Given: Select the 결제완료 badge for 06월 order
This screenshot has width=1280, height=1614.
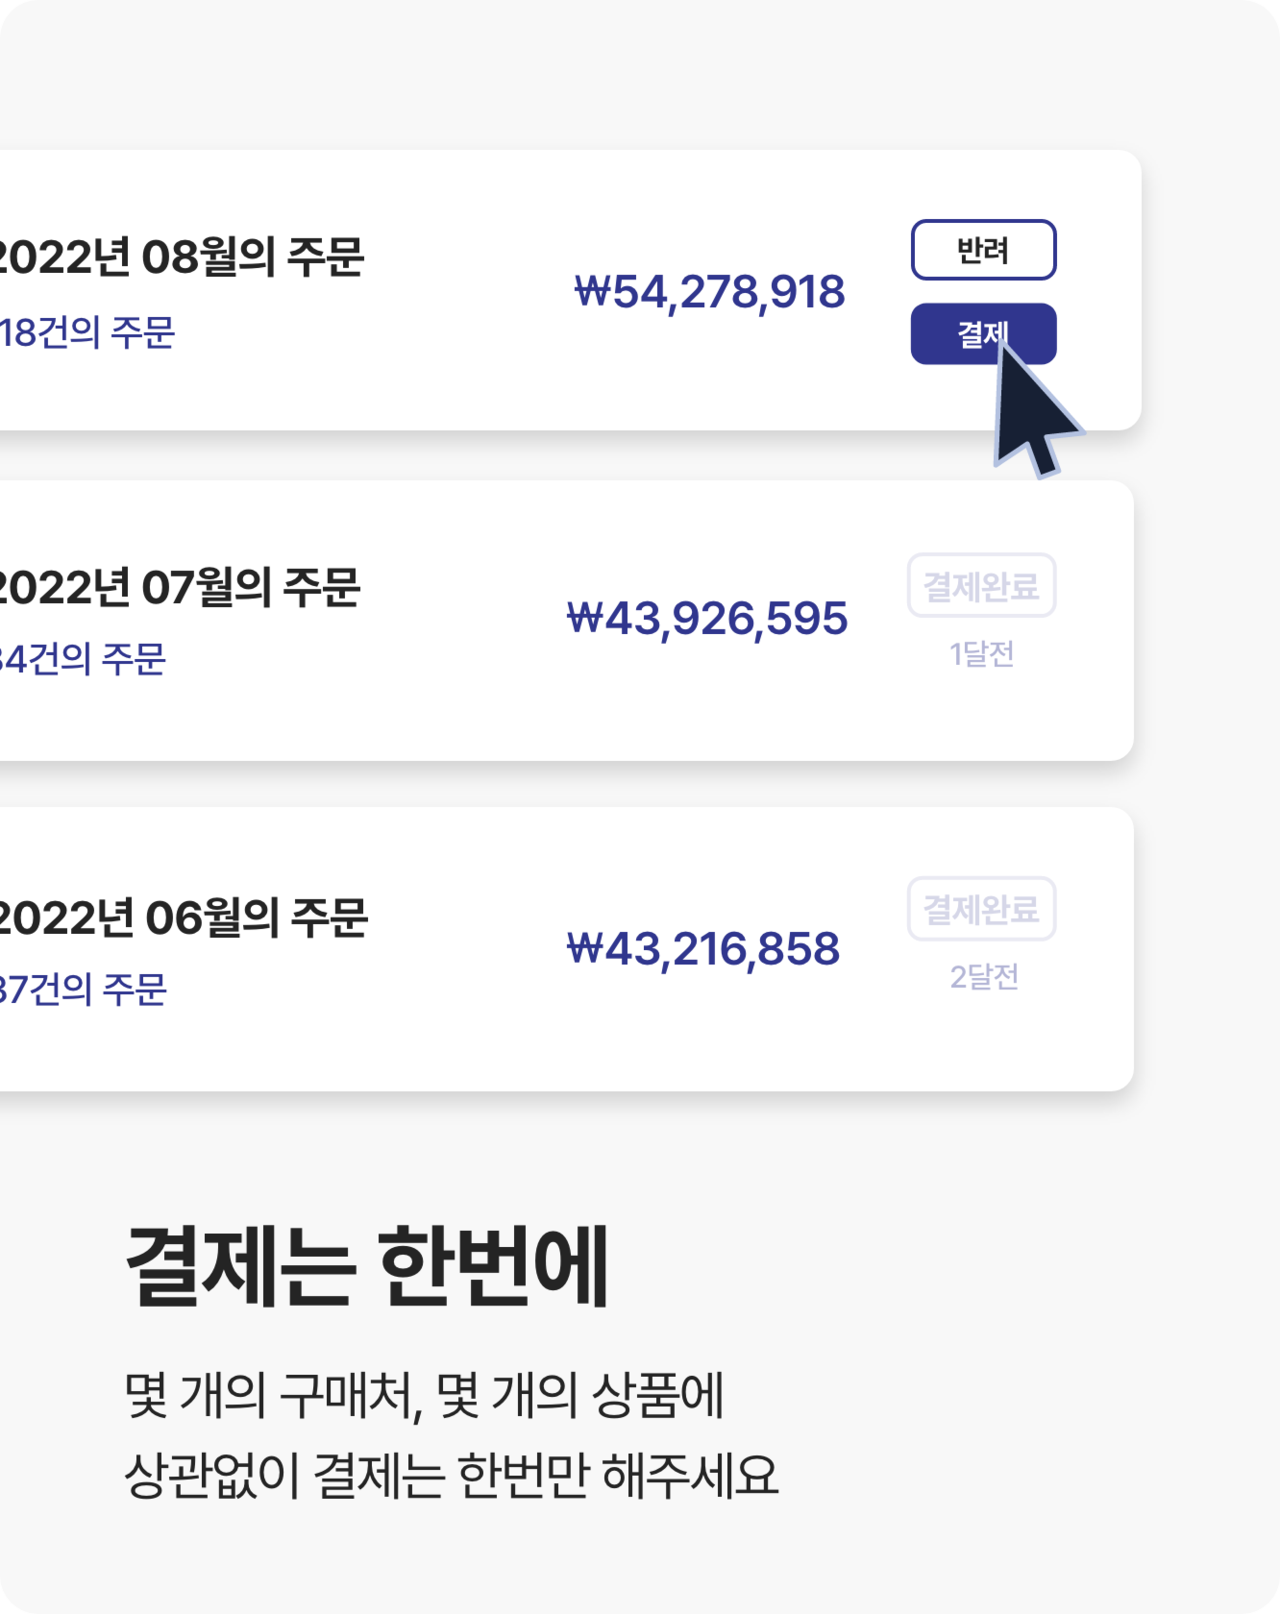Looking at the screenshot, I should (981, 909).
